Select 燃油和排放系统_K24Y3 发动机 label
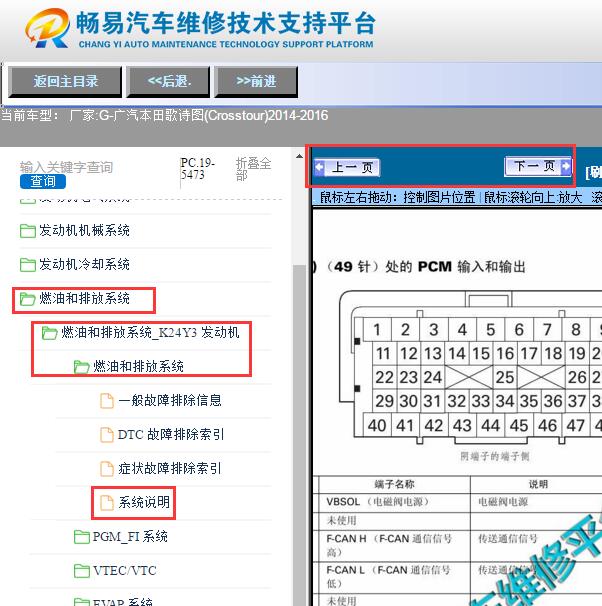The height and width of the screenshot is (606, 602). [x=150, y=333]
